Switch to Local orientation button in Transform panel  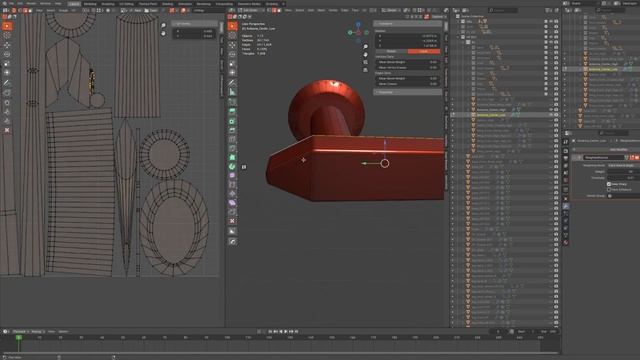click(x=424, y=51)
